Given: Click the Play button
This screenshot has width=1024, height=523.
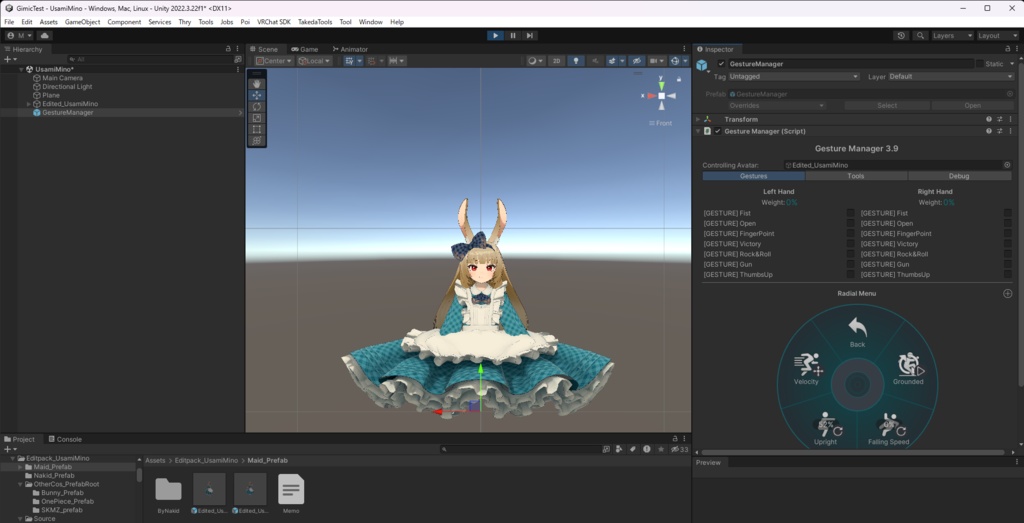Looking at the screenshot, I should click(496, 35).
